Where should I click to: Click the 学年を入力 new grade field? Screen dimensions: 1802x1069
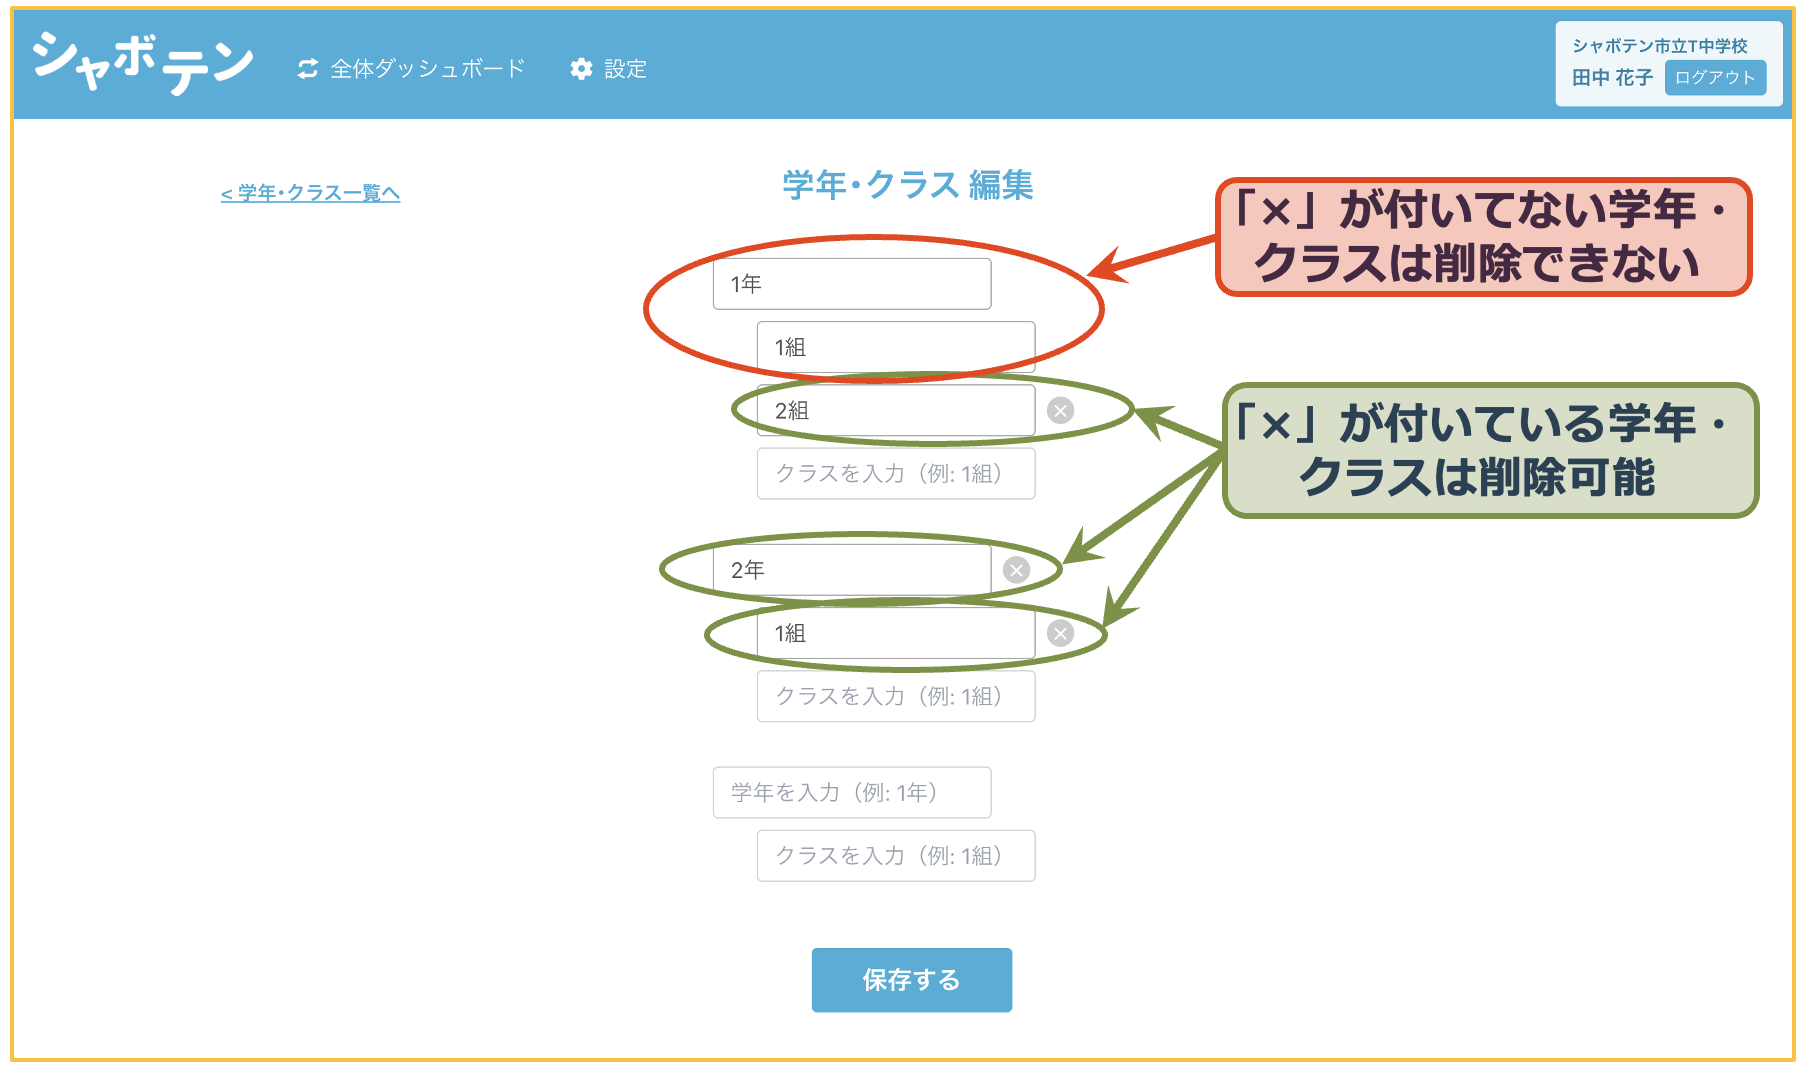[x=852, y=792]
